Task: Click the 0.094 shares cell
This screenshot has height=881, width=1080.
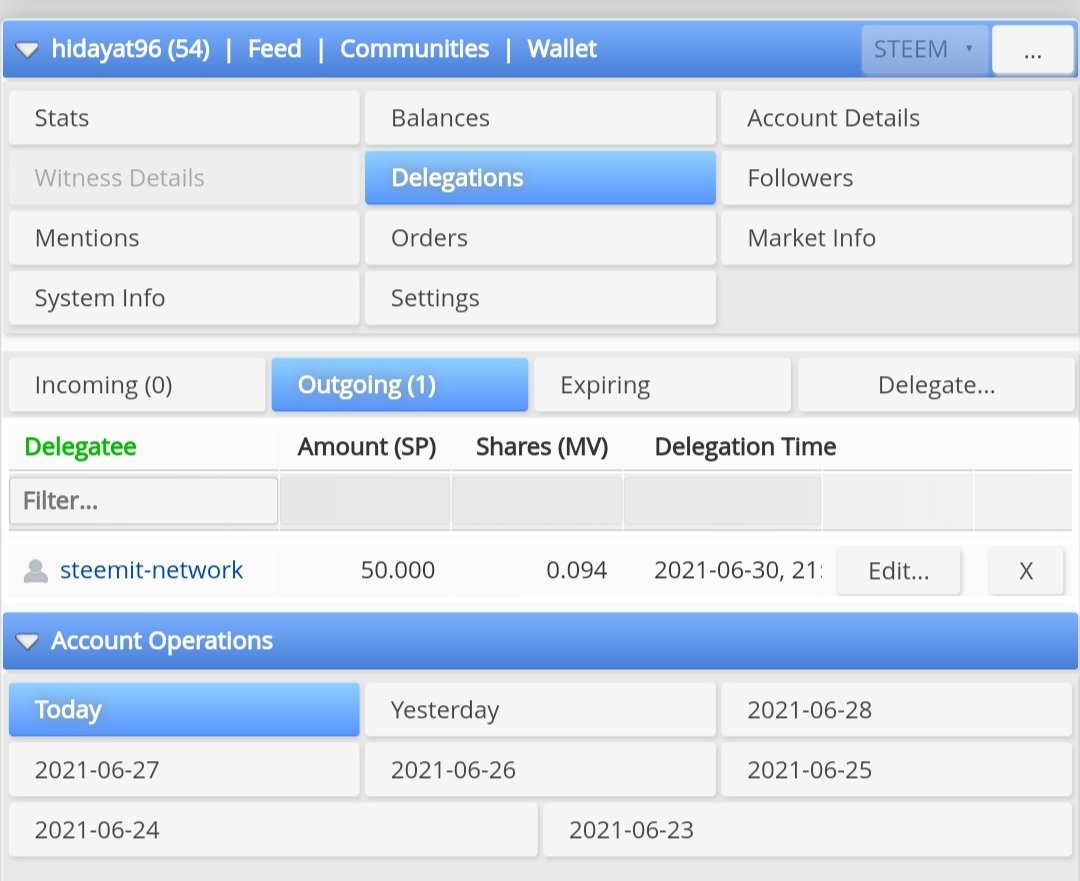Action: (577, 570)
